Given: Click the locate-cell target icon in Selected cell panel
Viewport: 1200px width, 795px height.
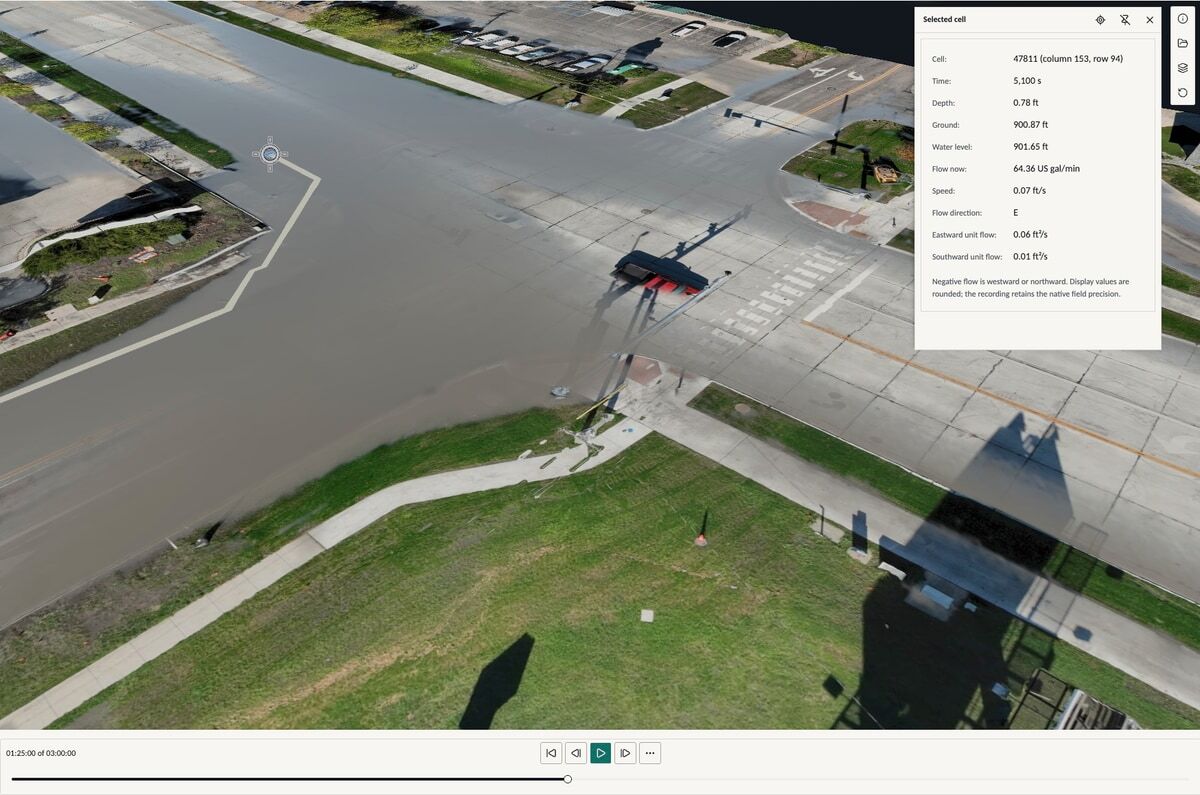Looking at the screenshot, I should pos(1100,20).
